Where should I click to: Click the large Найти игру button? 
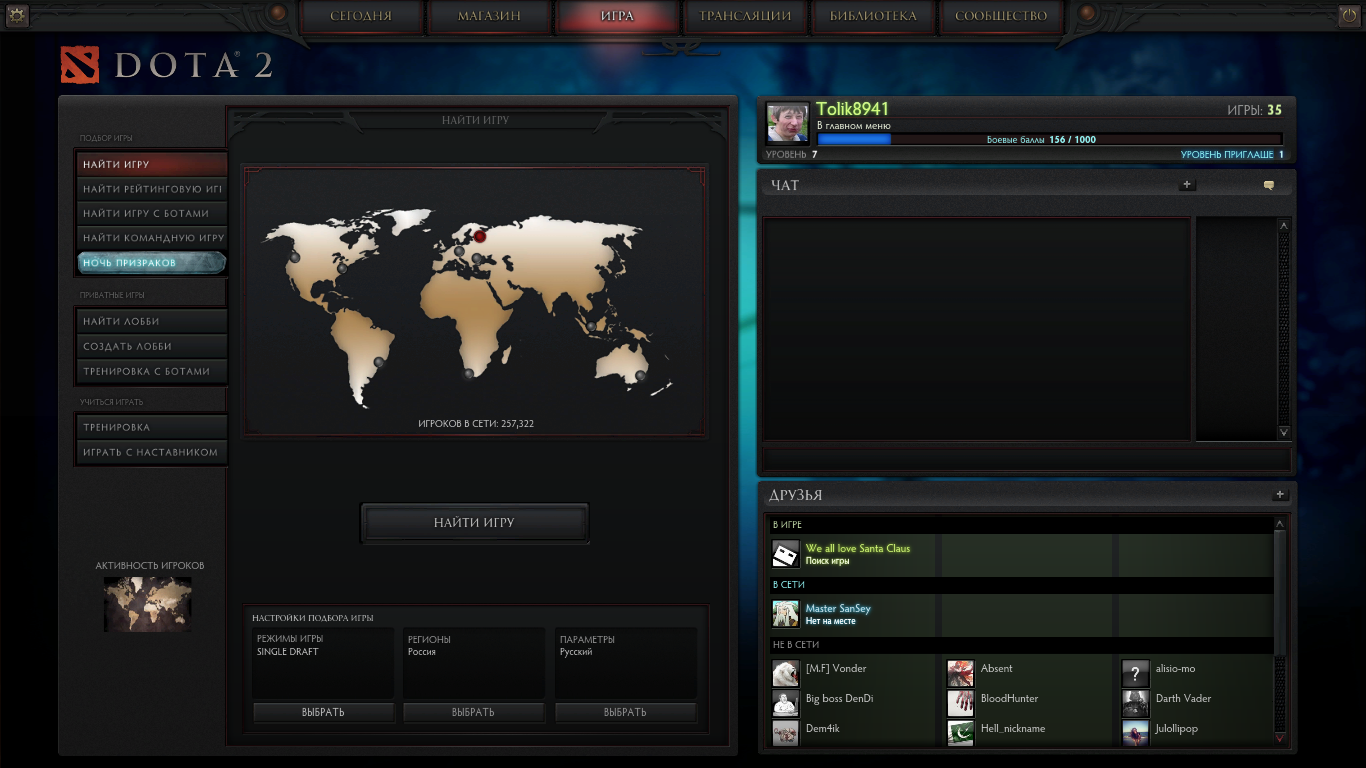(474, 523)
